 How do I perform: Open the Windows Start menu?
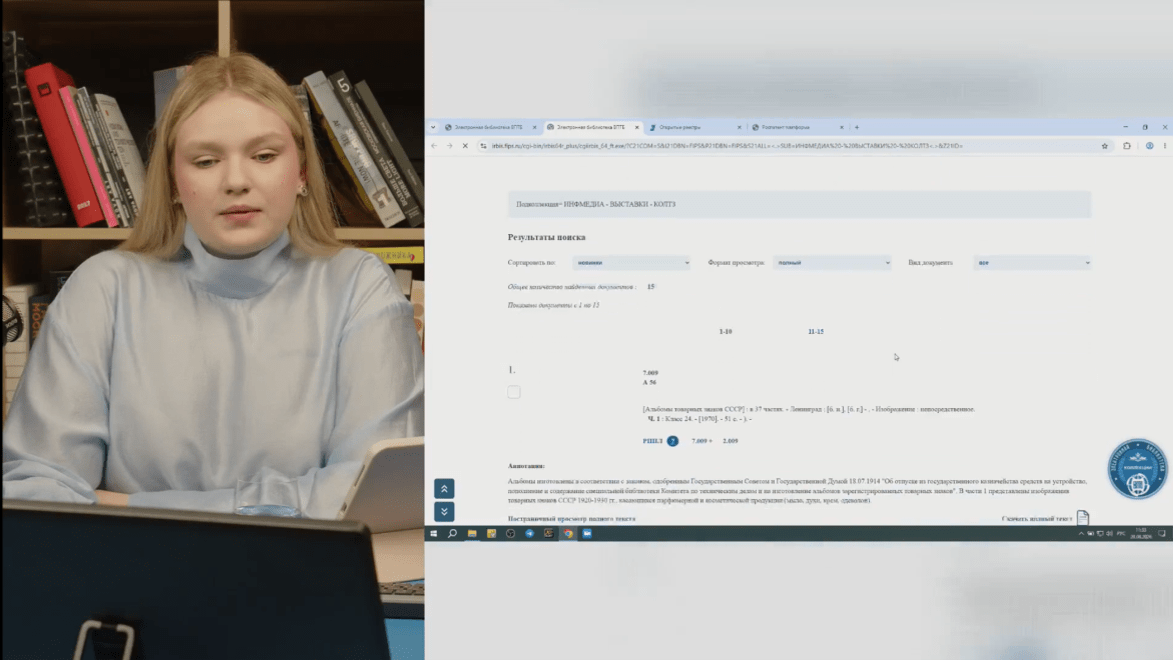click(x=433, y=534)
